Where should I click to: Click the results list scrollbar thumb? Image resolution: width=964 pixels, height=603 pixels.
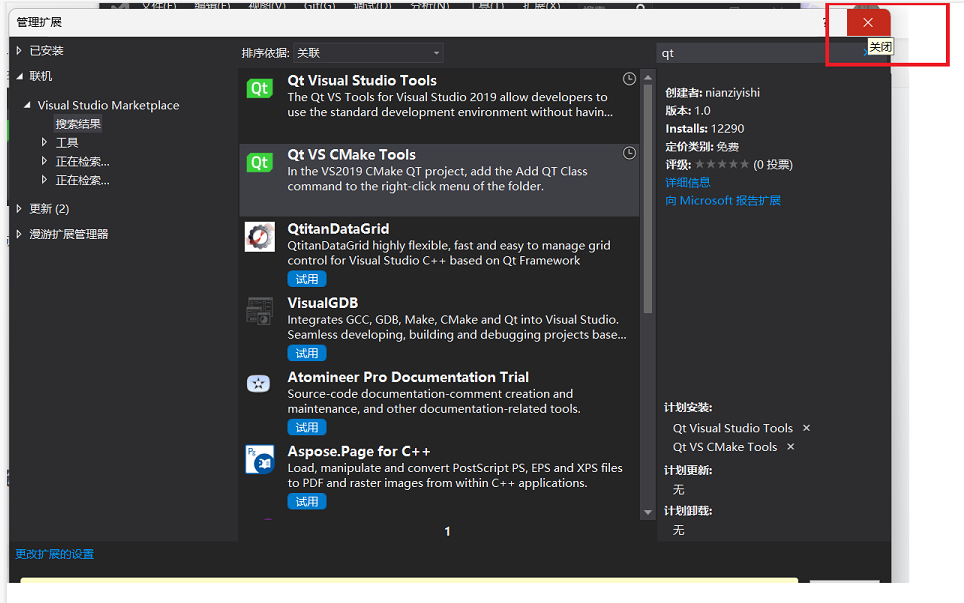tap(647, 199)
